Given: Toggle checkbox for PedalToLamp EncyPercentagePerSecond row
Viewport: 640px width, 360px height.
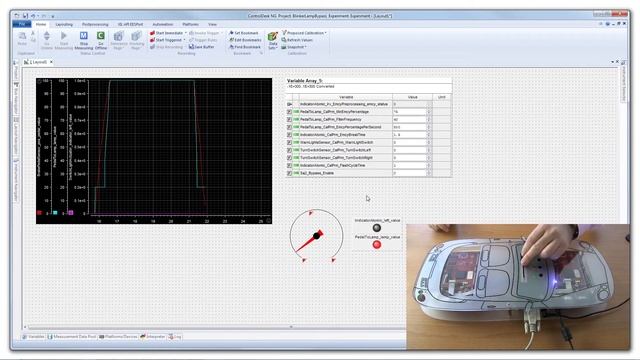Looking at the screenshot, I should 289,127.
